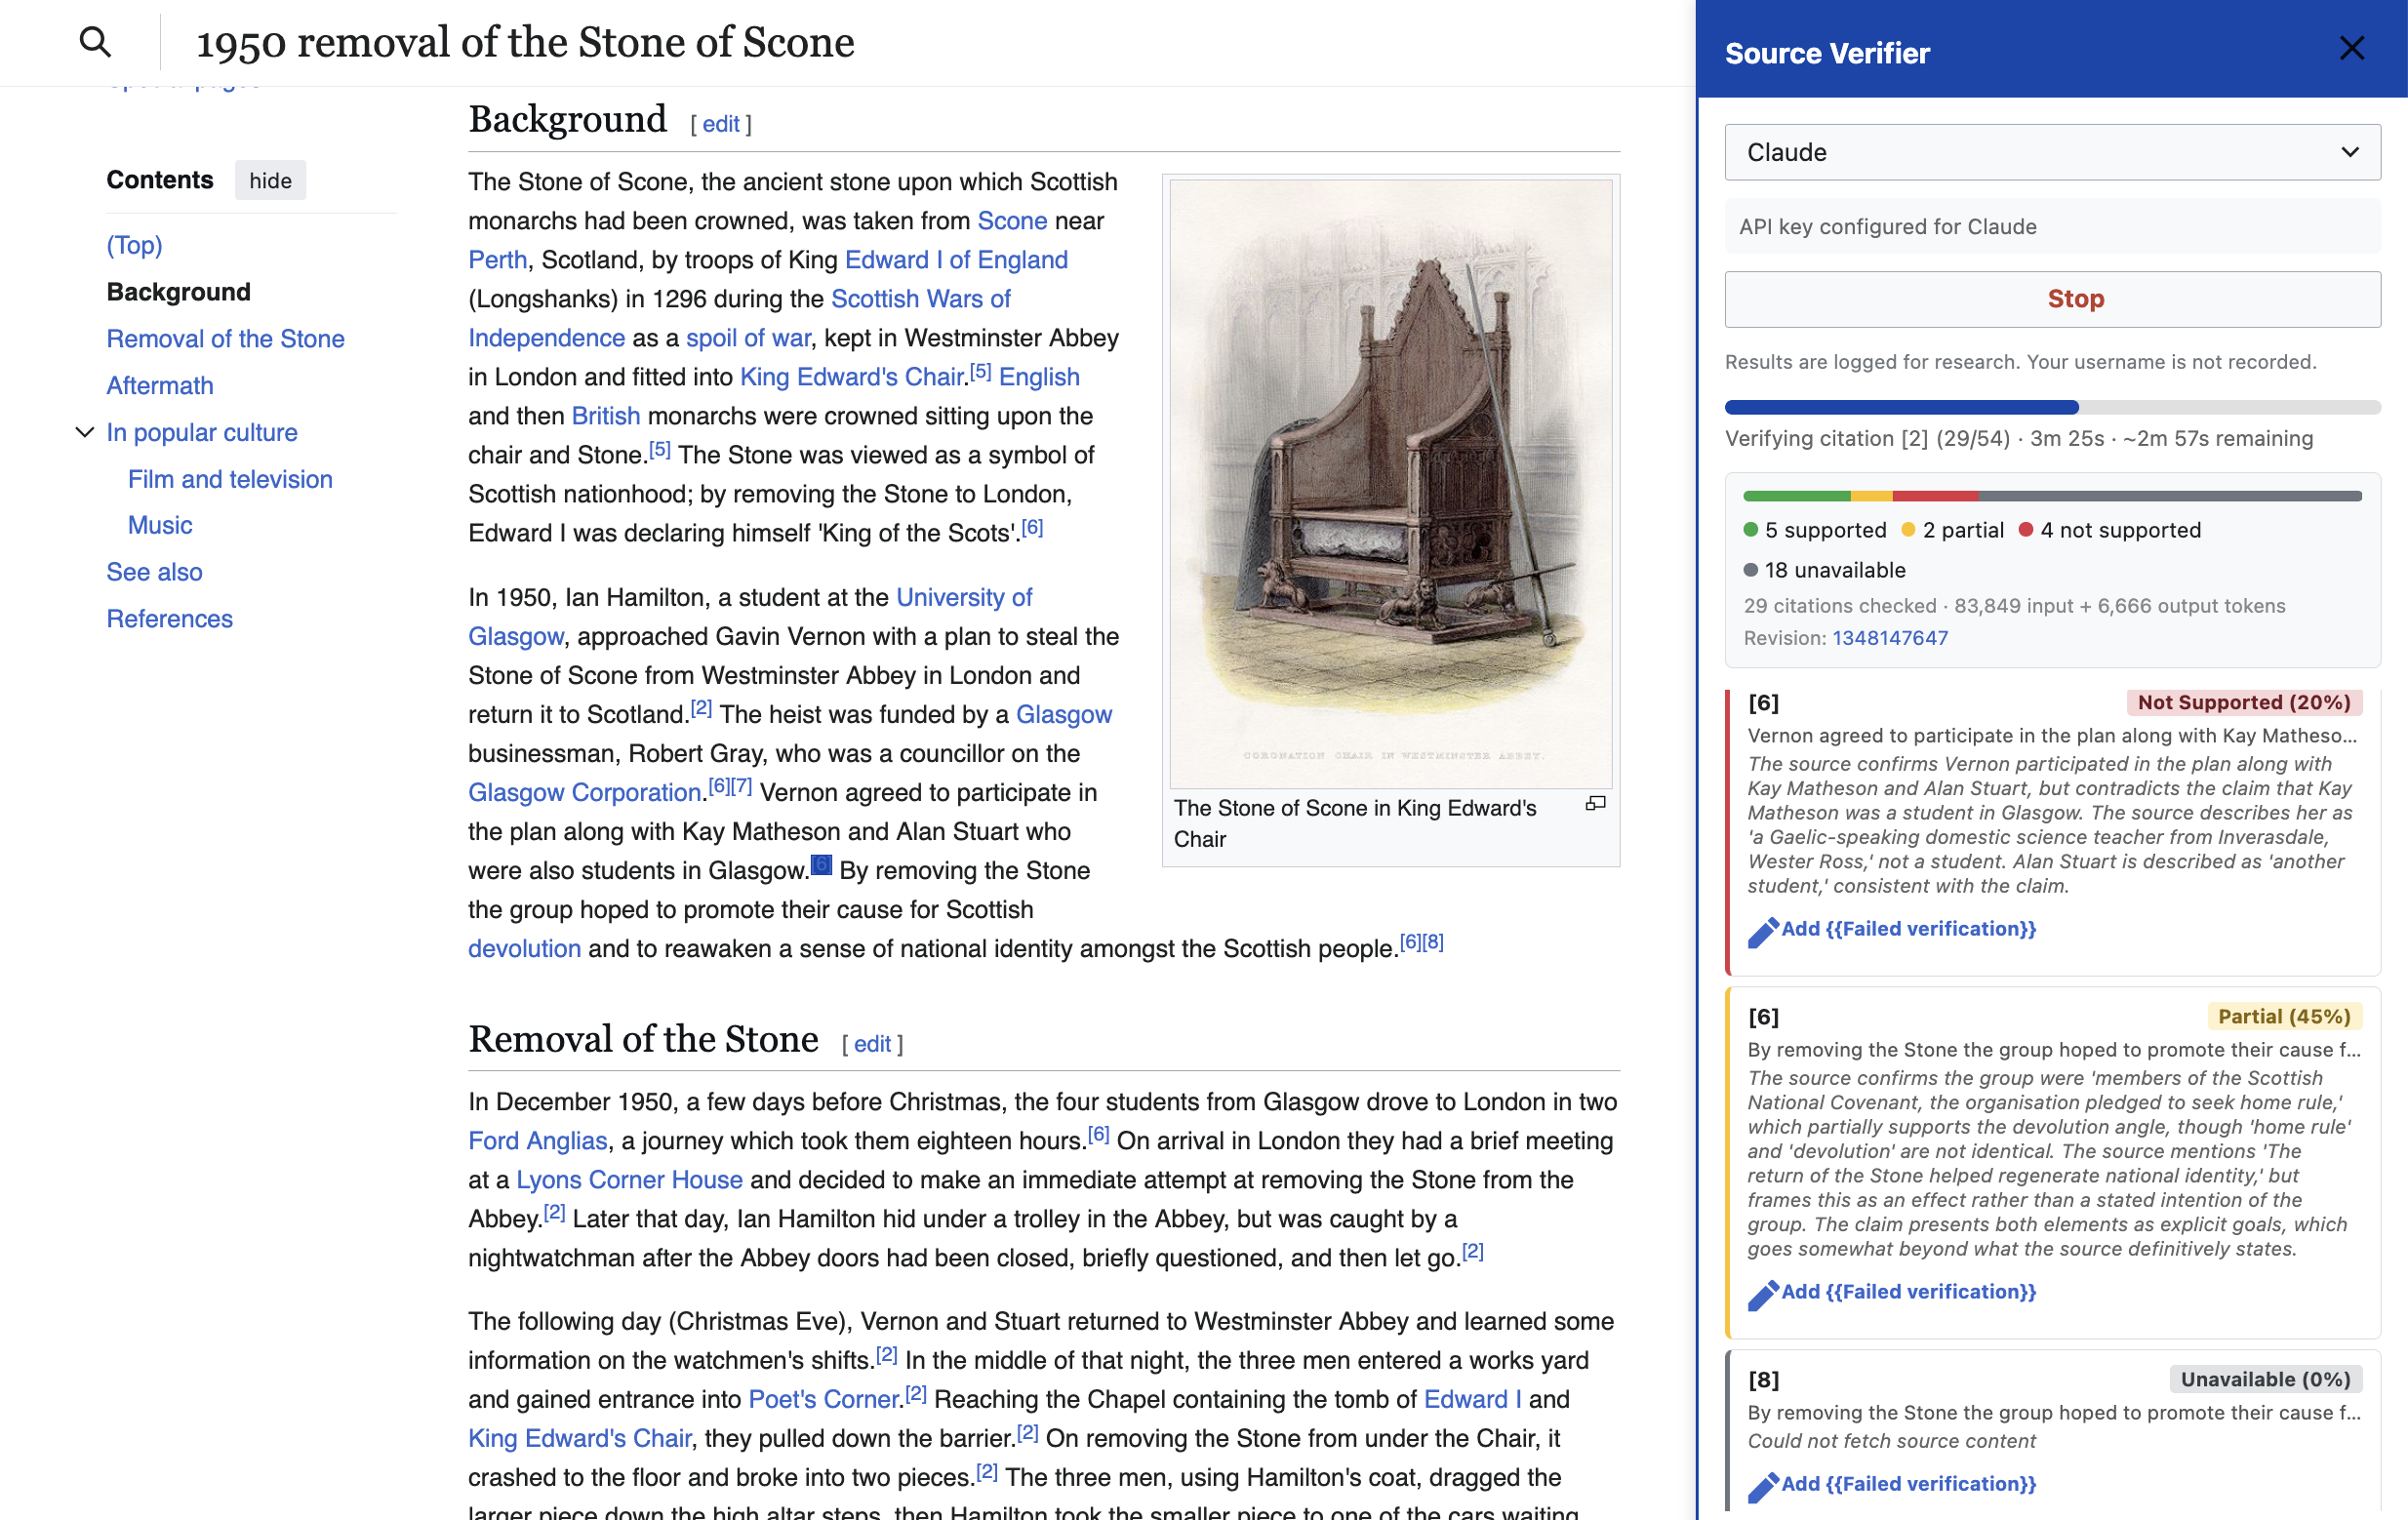Jump to (Top) in contents
2408x1520 pixels.
(x=134, y=245)
